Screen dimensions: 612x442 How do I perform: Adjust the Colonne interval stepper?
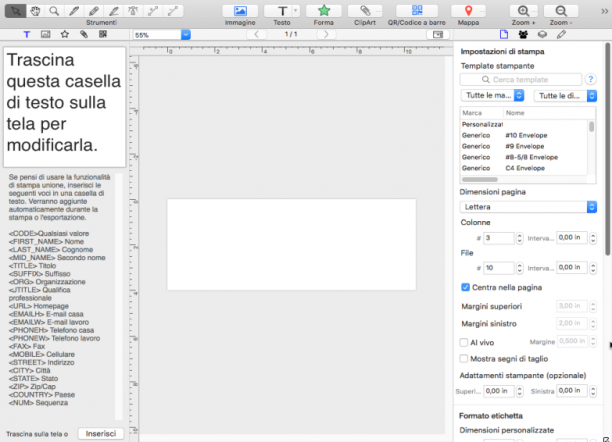click(593, 238)
